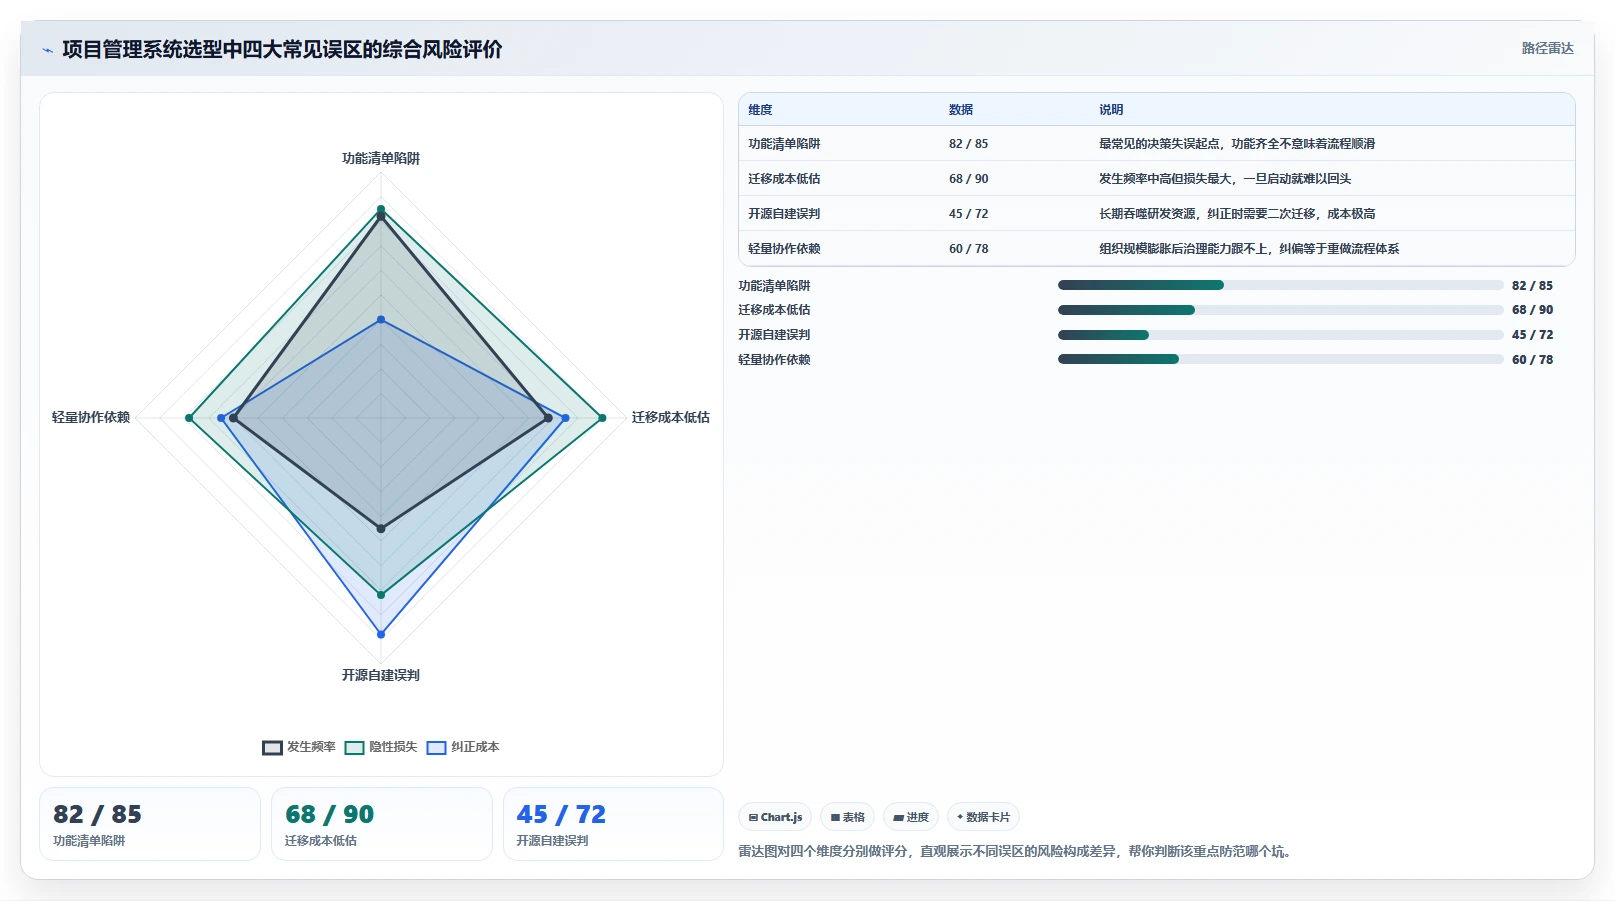Click the footer note starting 雷达图对四个维度
1615x901 pixels.
pos(1017,852)
